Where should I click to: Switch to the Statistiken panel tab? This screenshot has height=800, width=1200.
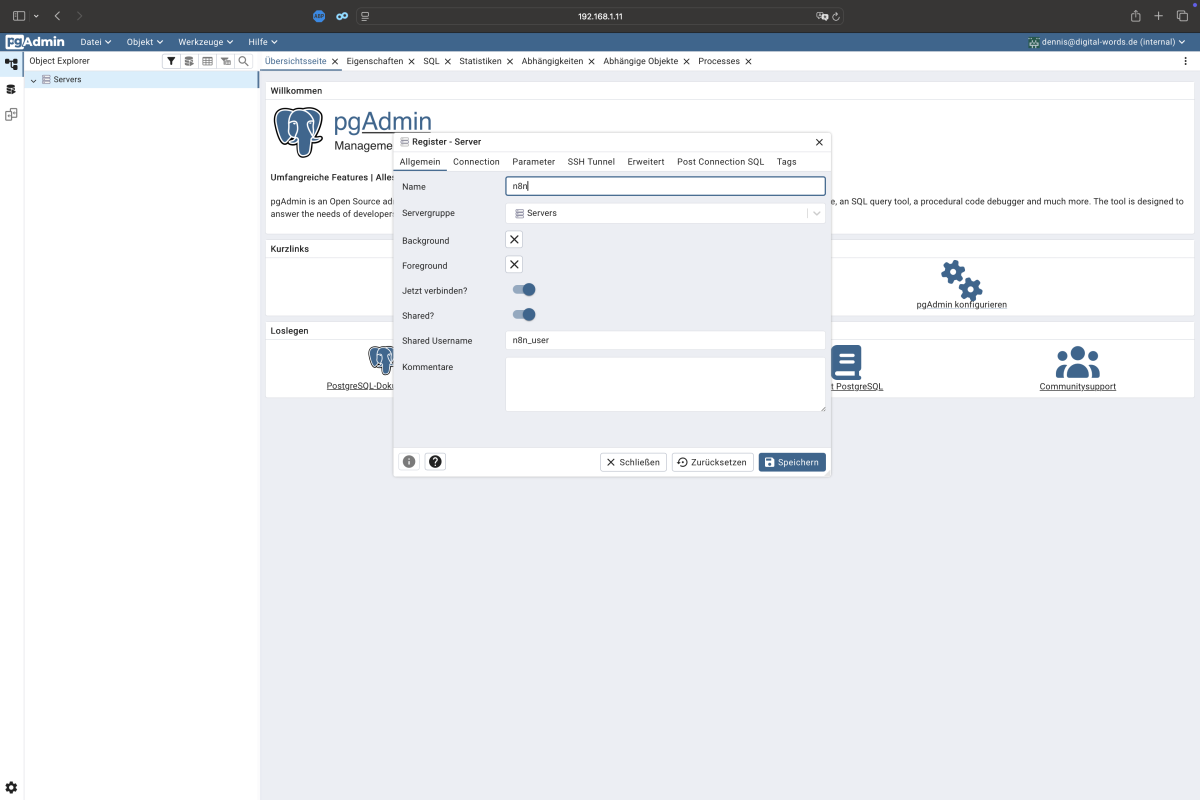(480, 61)
